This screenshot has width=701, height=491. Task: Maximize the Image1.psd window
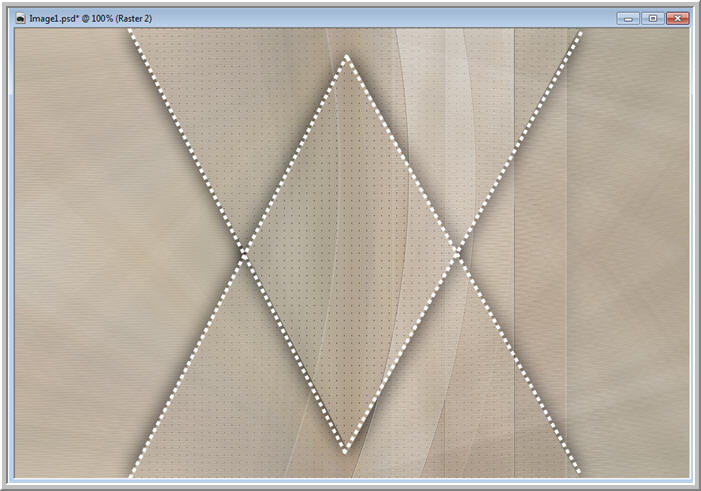coord(653,18)
